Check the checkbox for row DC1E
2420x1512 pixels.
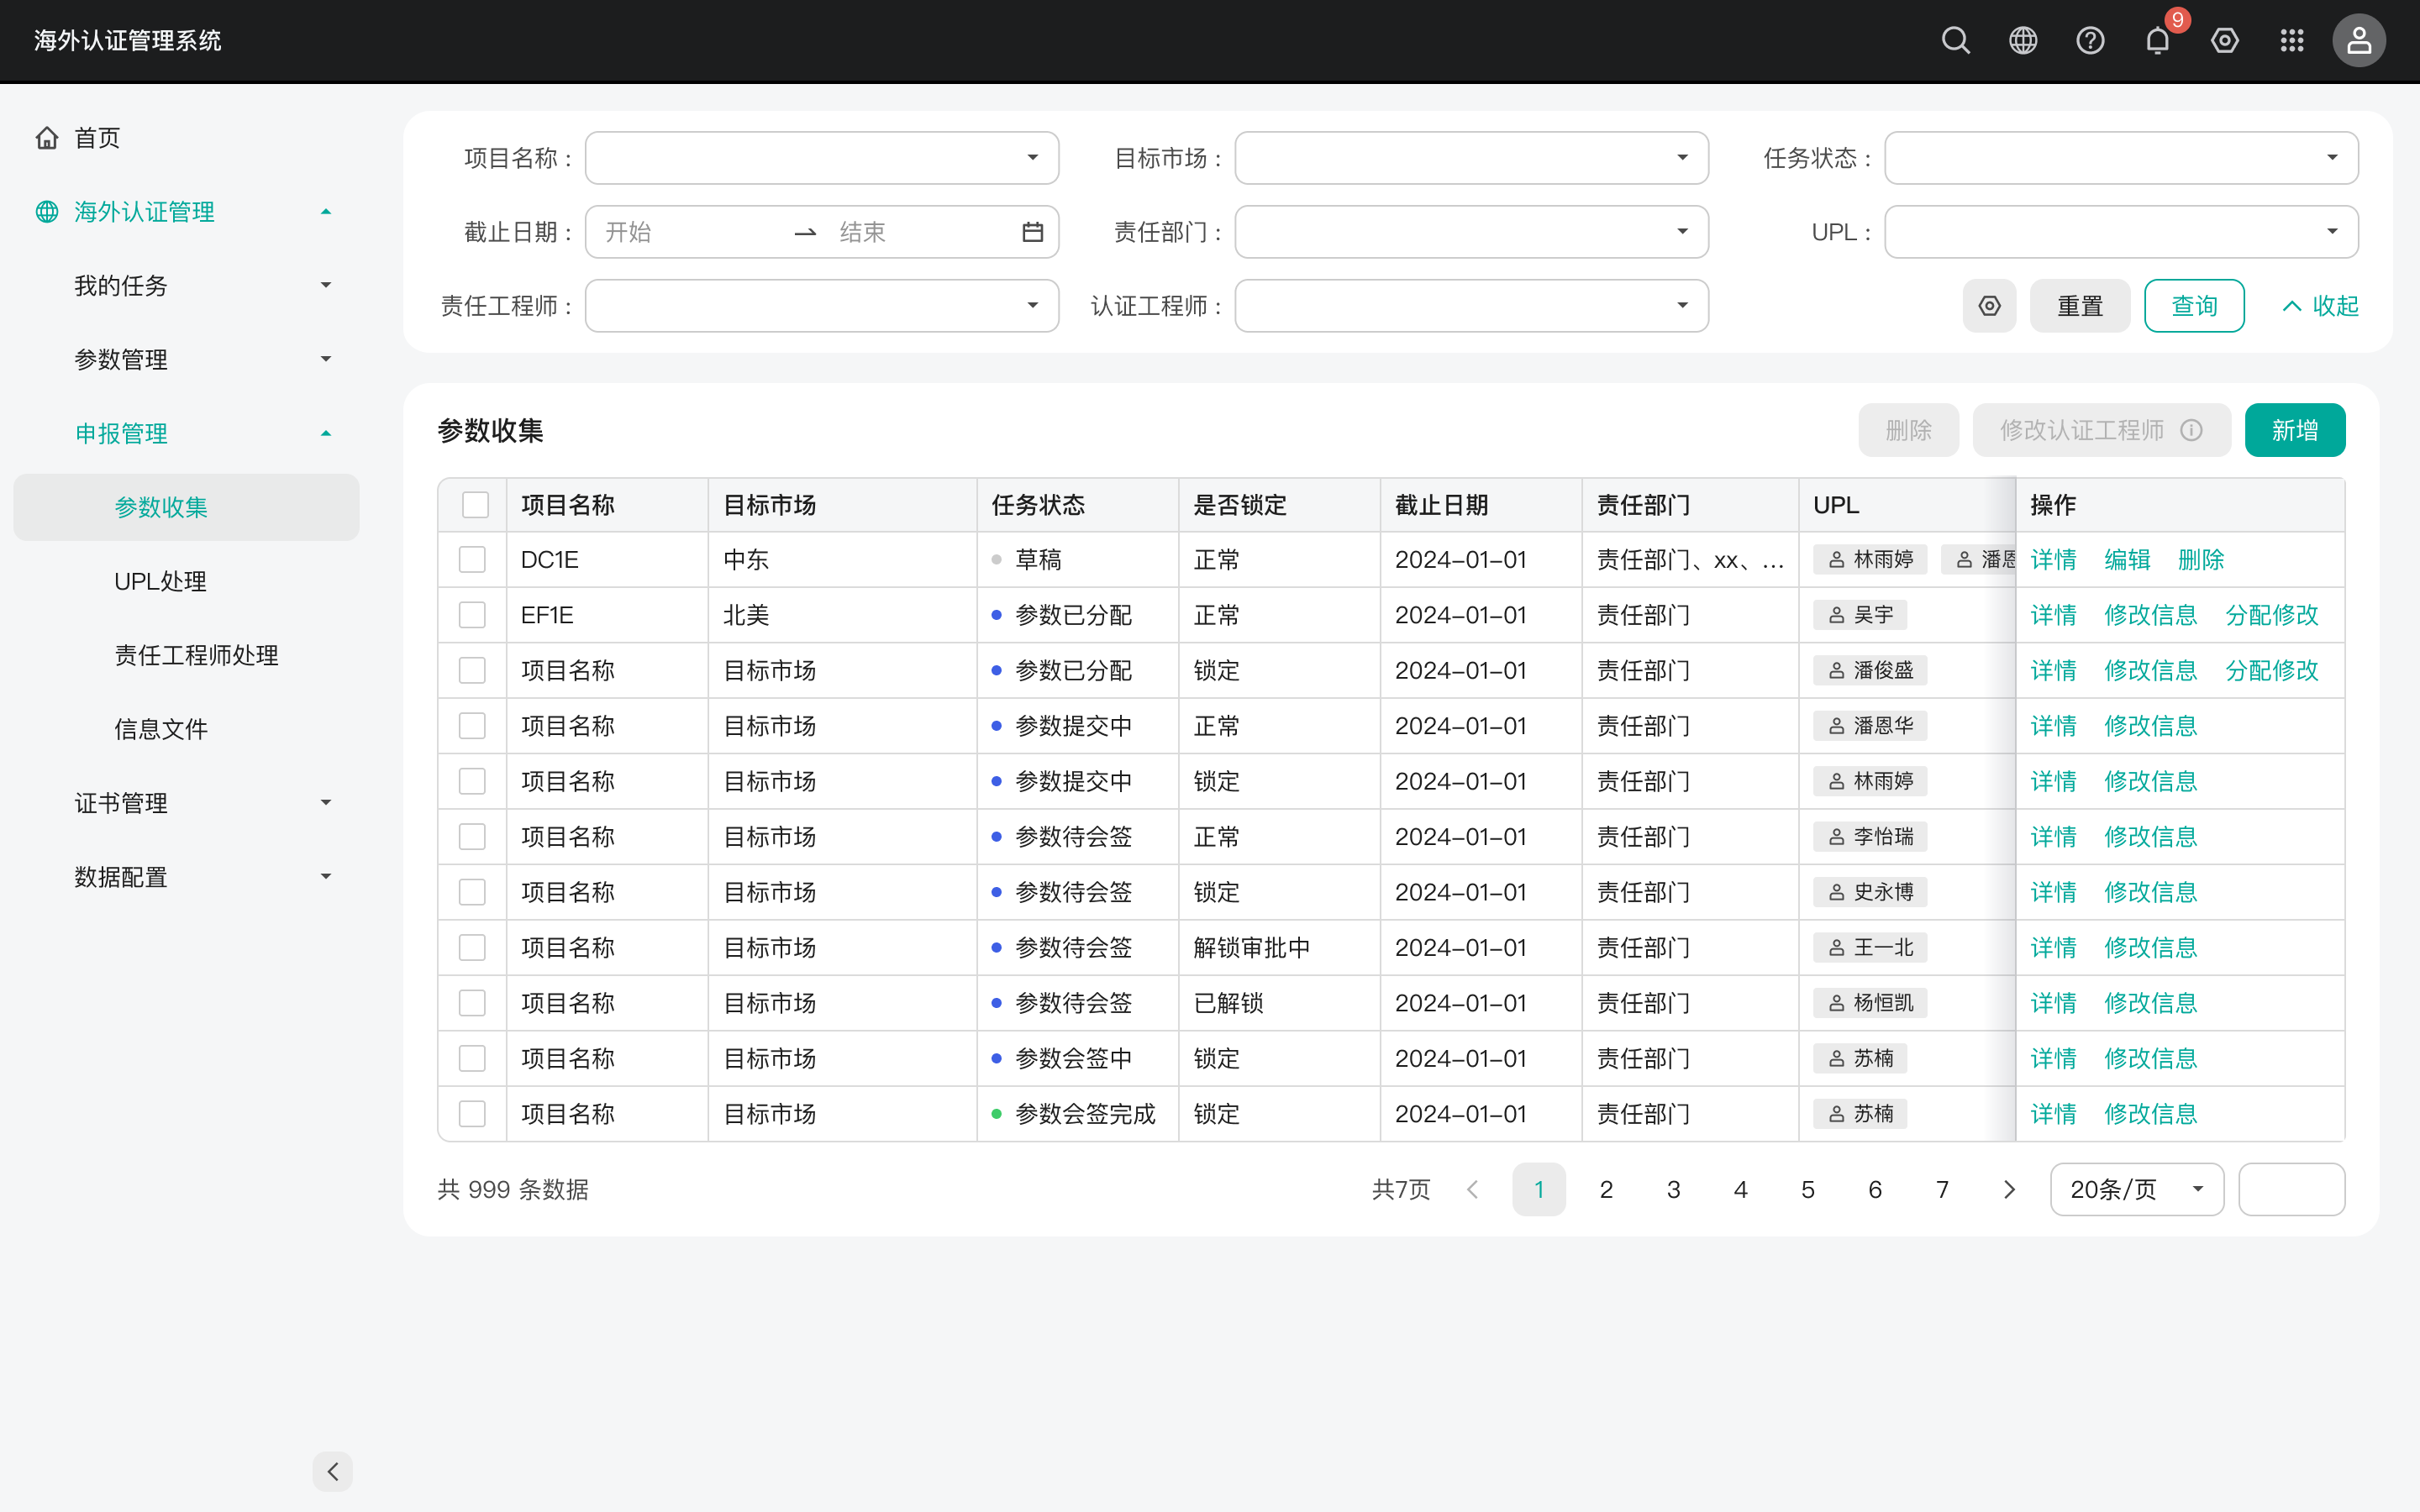pyautogui.click(x=472, y=559)
